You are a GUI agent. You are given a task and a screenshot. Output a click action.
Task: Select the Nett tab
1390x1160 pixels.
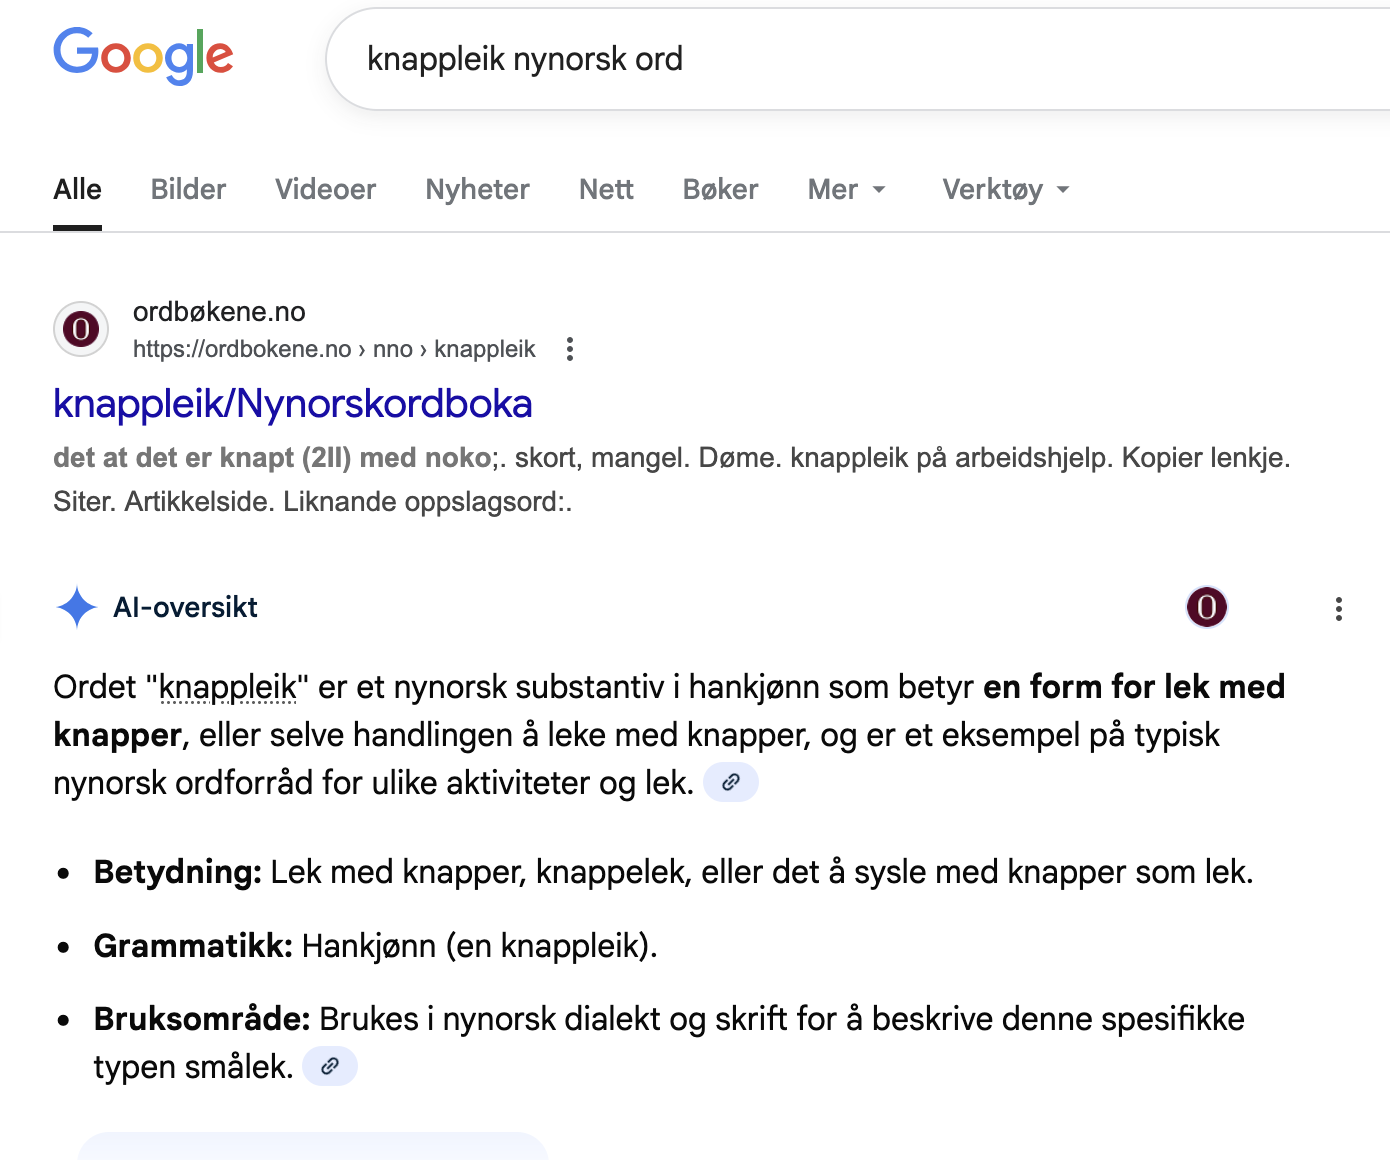pos(606,189)
